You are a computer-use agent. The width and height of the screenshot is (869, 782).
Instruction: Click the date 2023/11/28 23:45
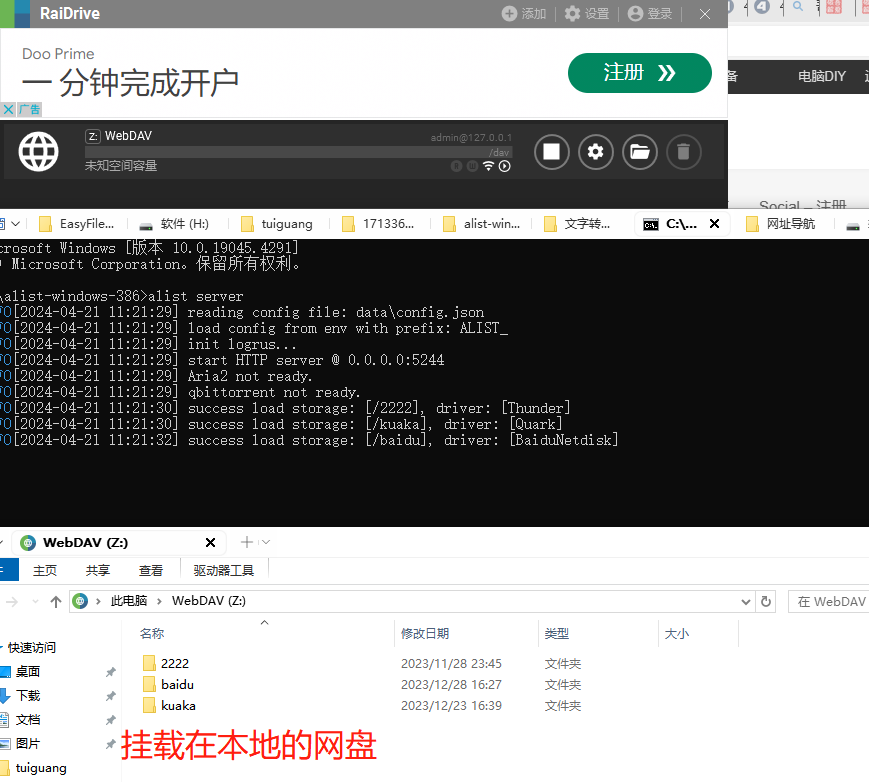pos(451,663)
